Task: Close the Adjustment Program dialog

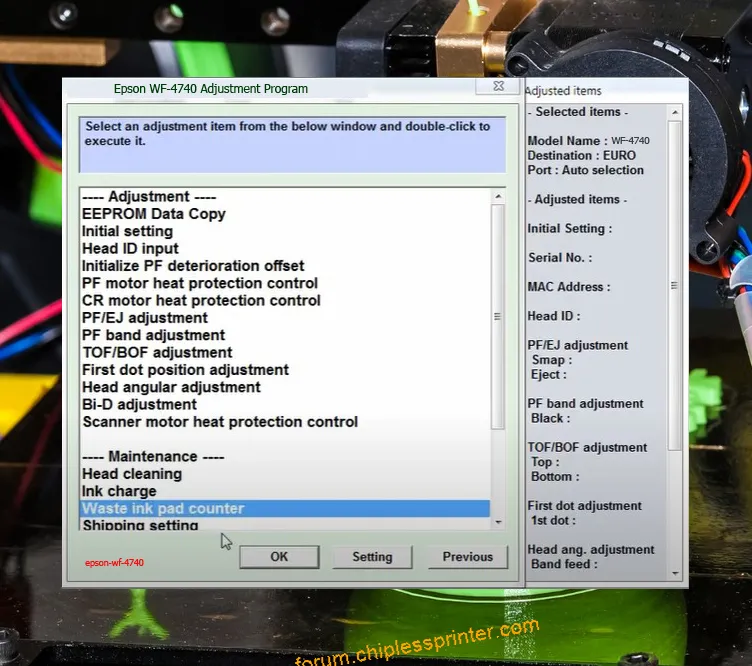Action: 498,86
